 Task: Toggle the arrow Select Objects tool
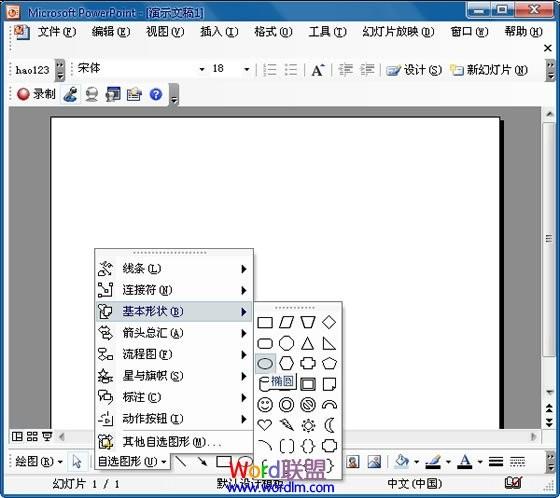pyautogui.click(x=77, y=462)
